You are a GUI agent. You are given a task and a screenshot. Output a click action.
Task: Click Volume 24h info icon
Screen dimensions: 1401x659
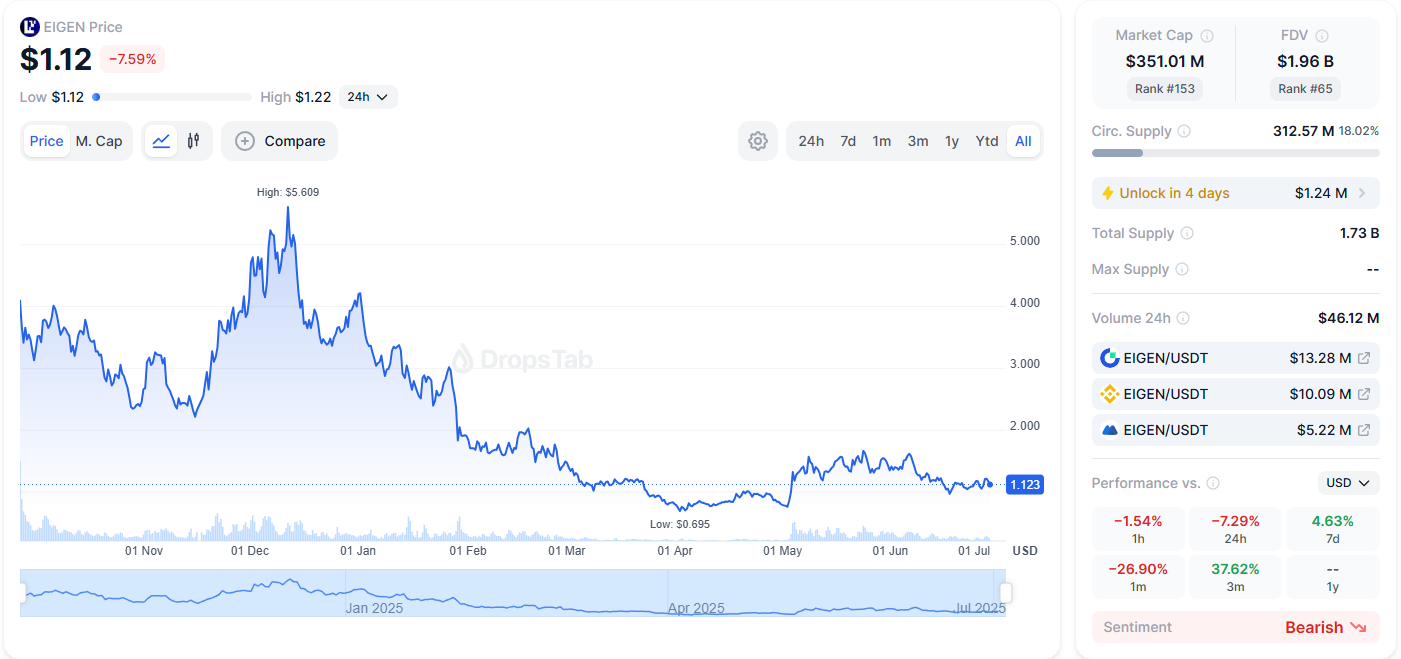(1183, 318)
